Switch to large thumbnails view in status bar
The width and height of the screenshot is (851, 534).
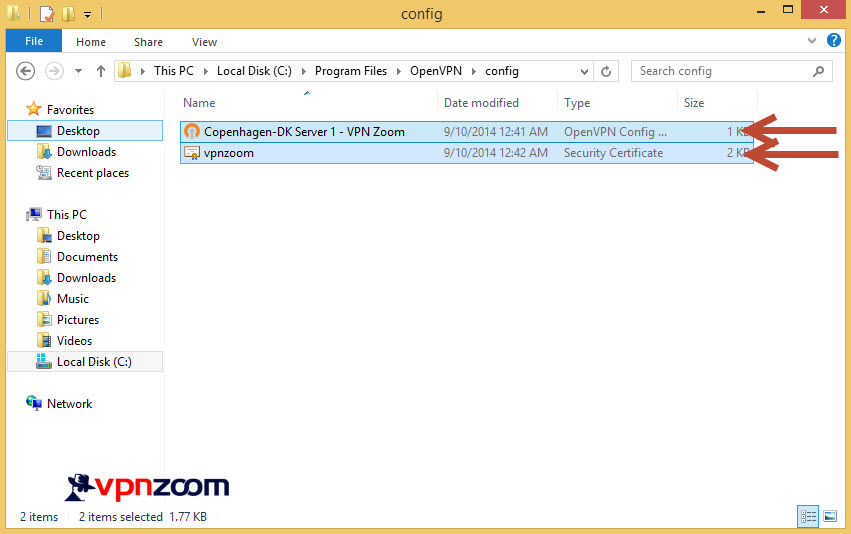(830, 516)
